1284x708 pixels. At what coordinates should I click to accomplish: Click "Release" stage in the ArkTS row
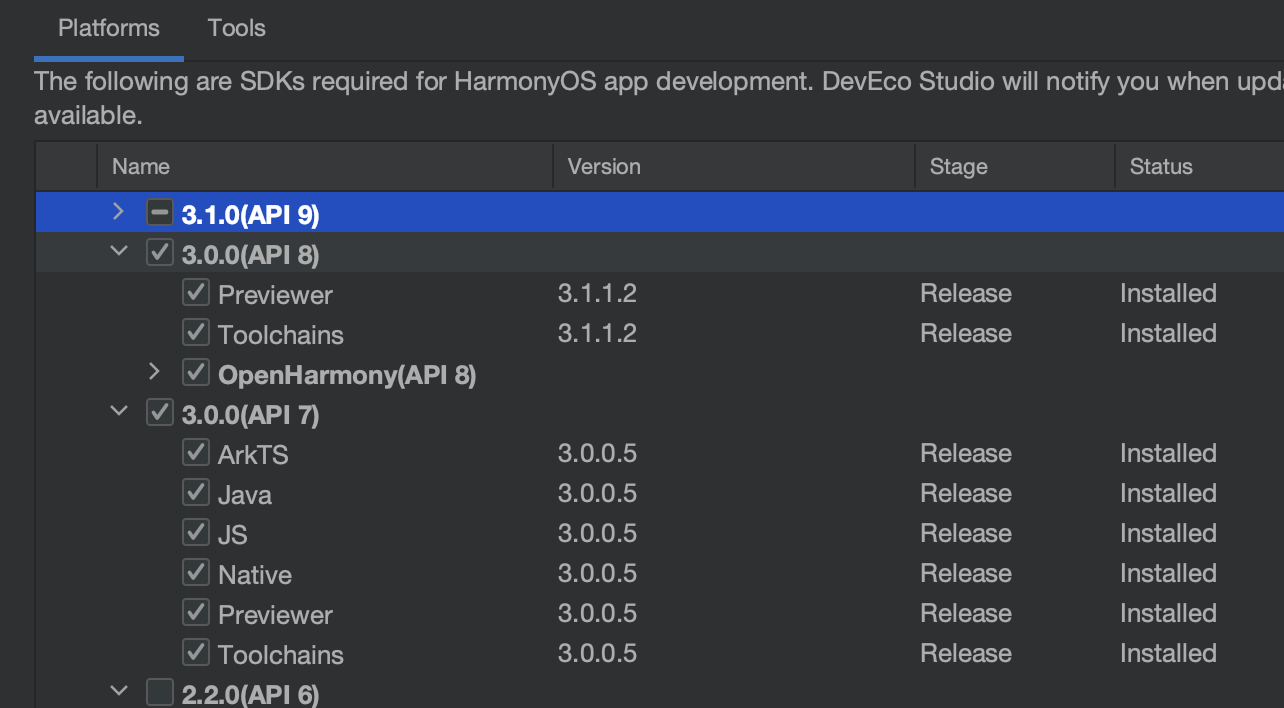[x=966, y=453]
